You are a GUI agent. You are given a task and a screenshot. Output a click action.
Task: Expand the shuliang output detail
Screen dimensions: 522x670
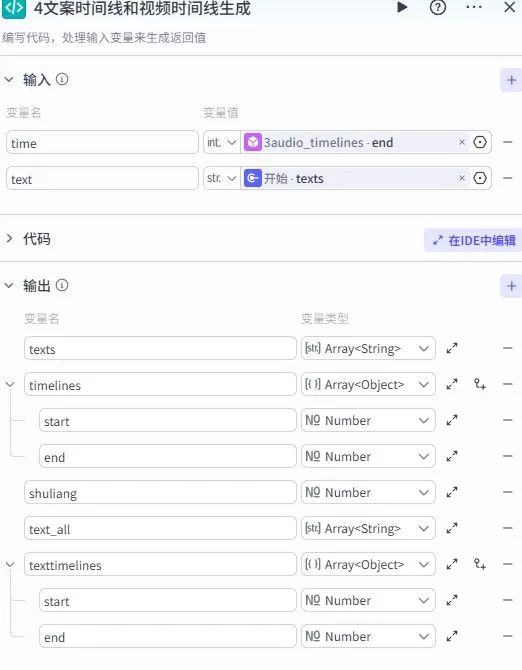pos(452,492)
